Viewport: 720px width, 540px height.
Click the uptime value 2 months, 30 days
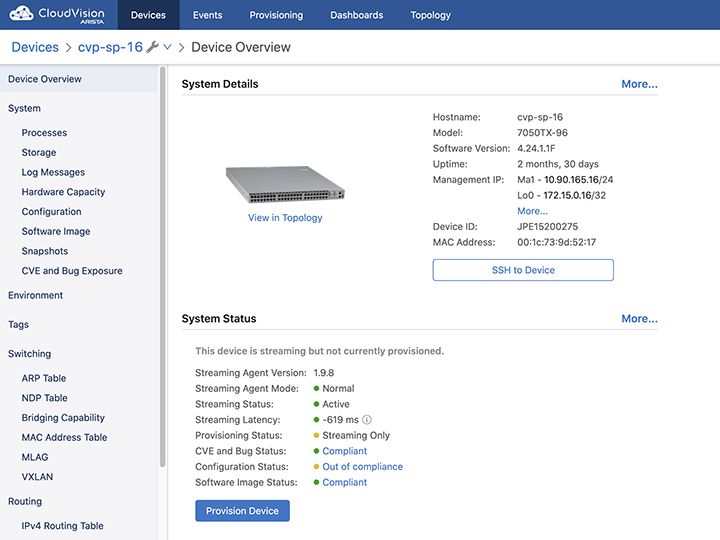558,164
